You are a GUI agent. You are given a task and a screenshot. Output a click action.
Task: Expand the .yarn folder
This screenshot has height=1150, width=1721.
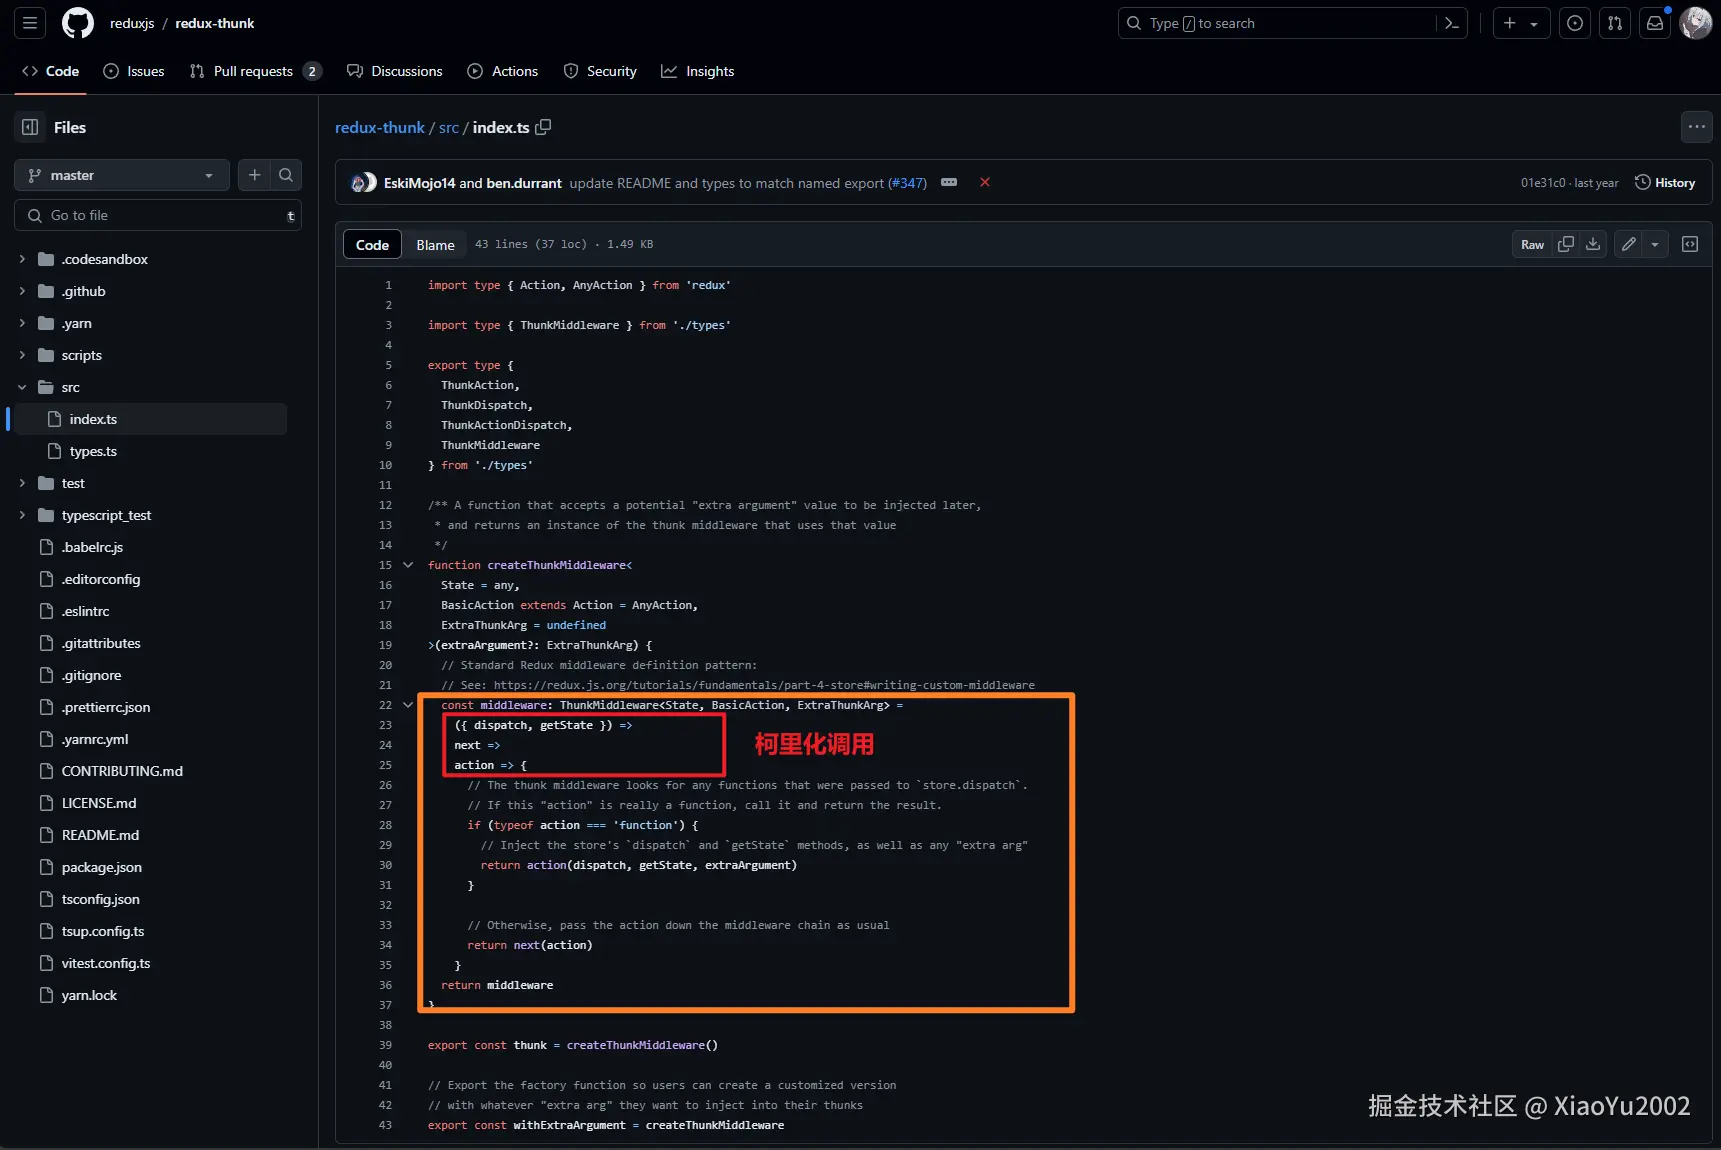[22, 323]
